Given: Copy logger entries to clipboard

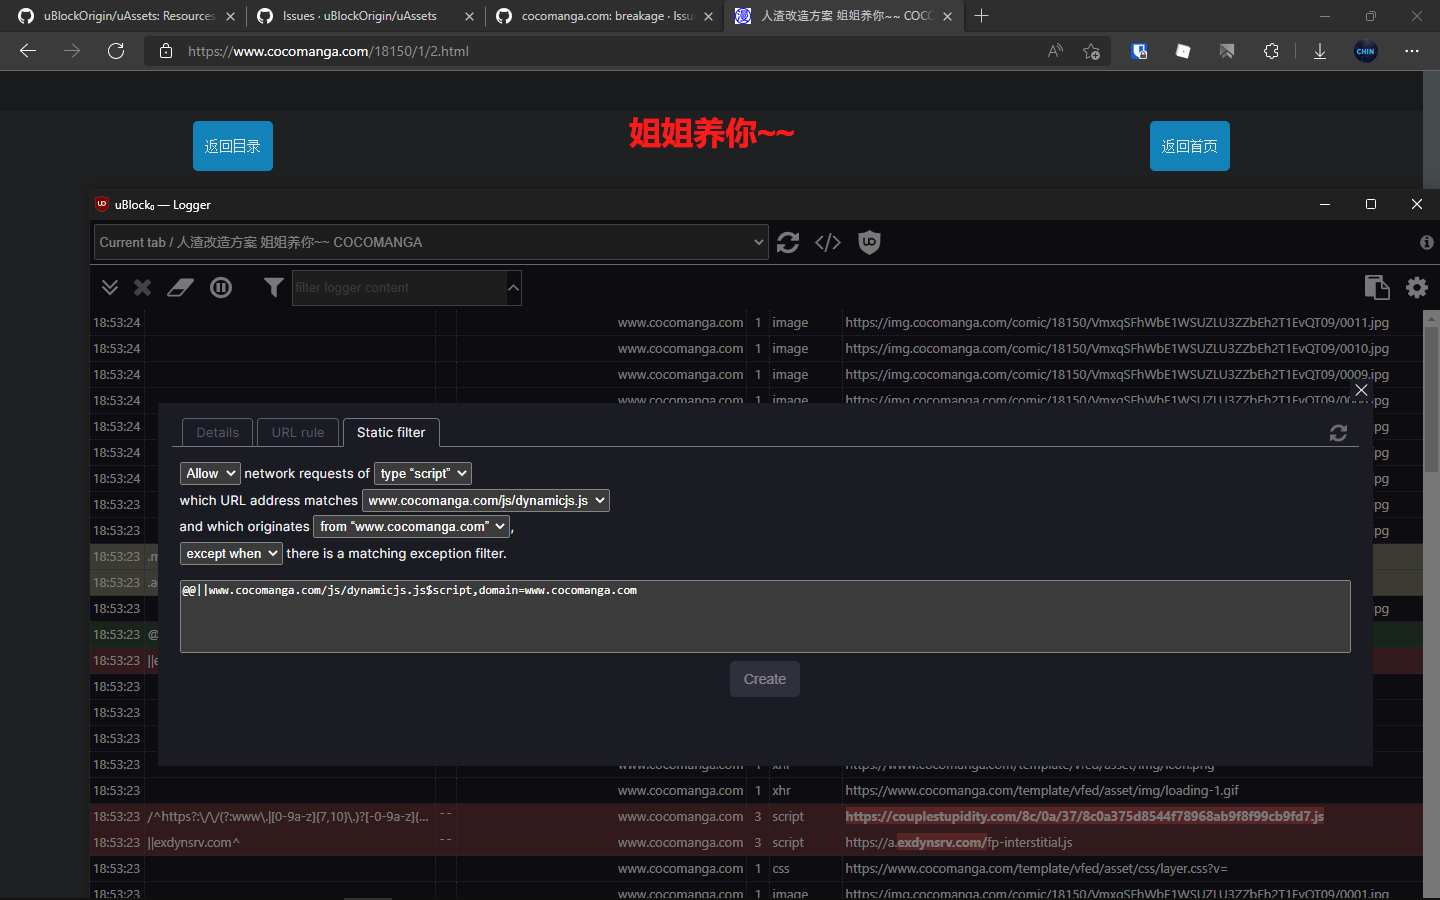Looking at the screenshot, I should pos(1377,287).
